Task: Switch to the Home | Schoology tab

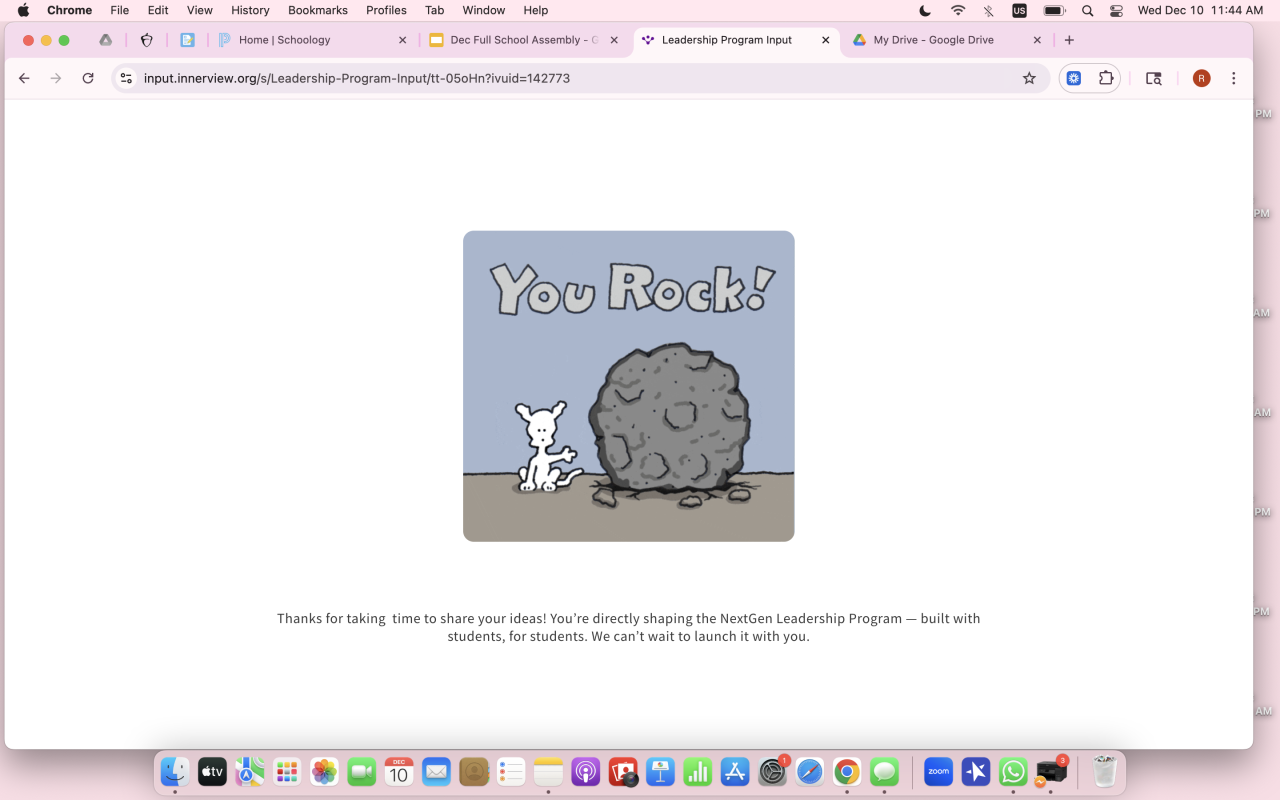Action: 284,40
